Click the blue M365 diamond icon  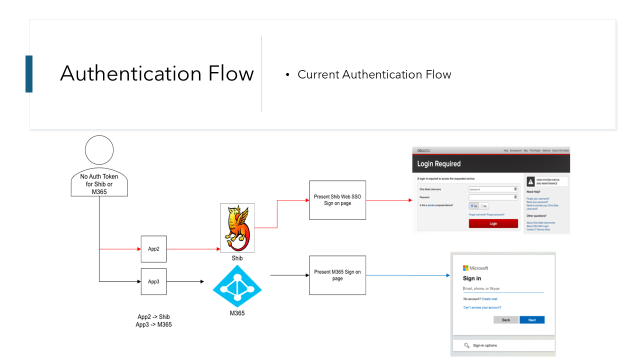pyautogui.click(x=237, y=286)
